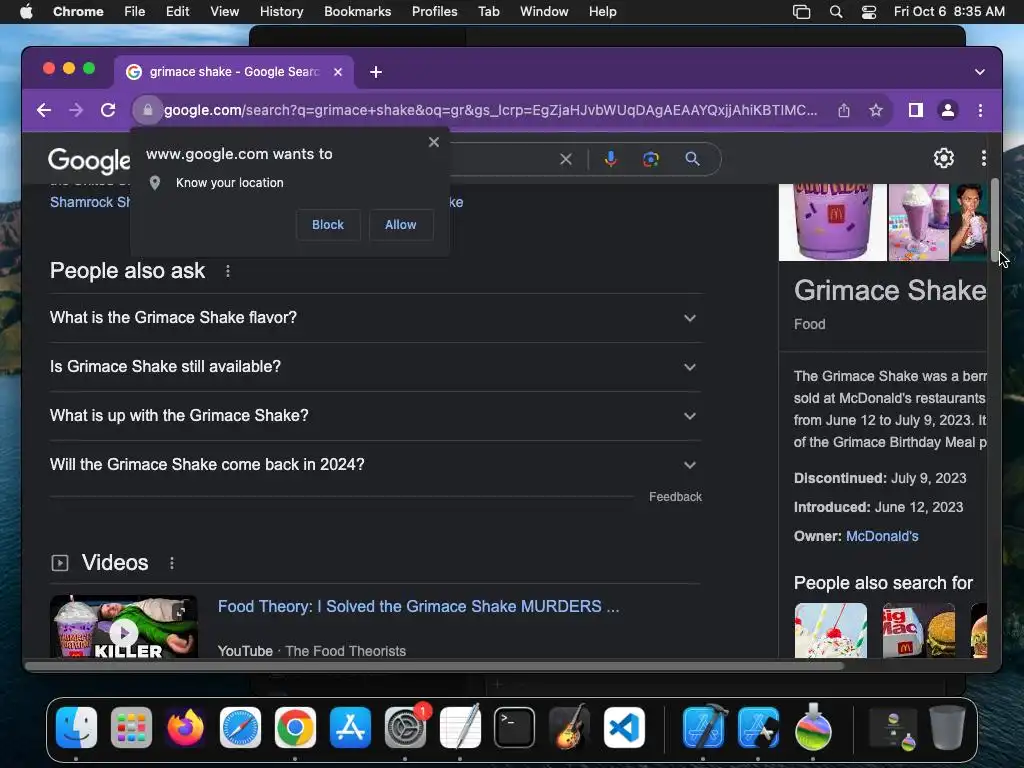Open the Chrome profile avatar menu
This screenshot has width=1024, height=768.
tap(948, 110)
